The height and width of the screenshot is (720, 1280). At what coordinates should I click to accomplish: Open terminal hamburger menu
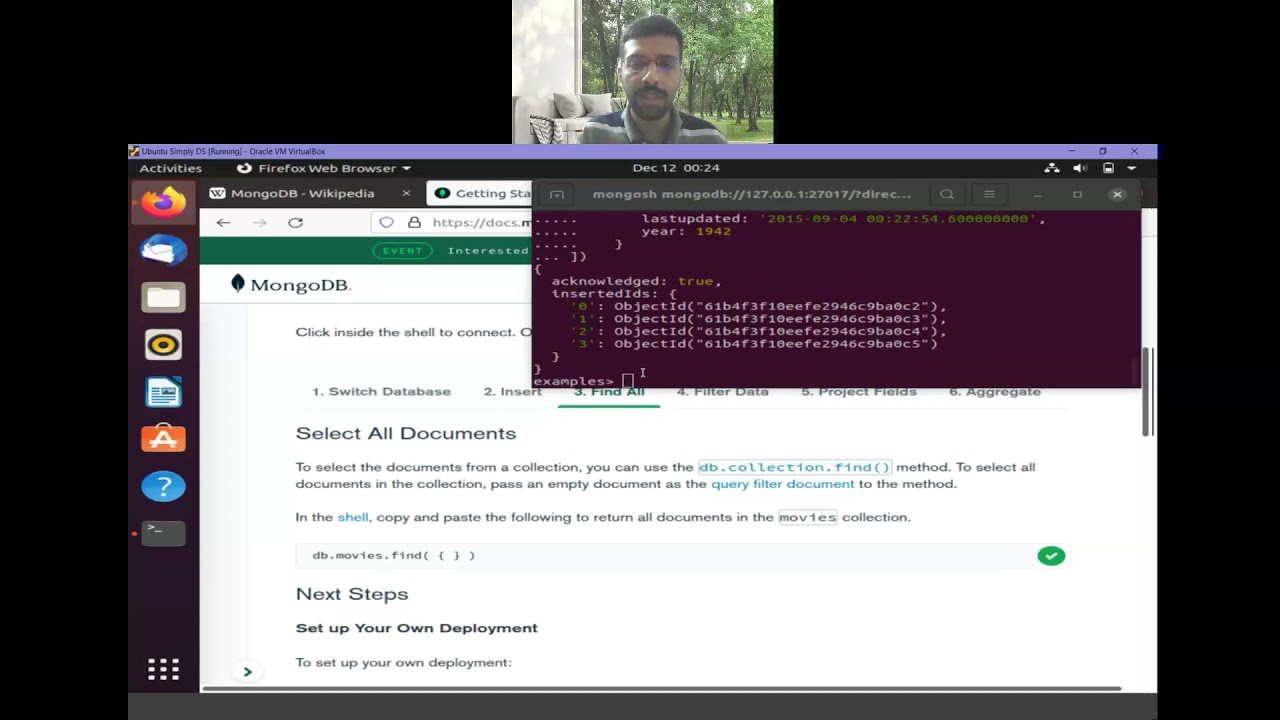pos(989,194)
